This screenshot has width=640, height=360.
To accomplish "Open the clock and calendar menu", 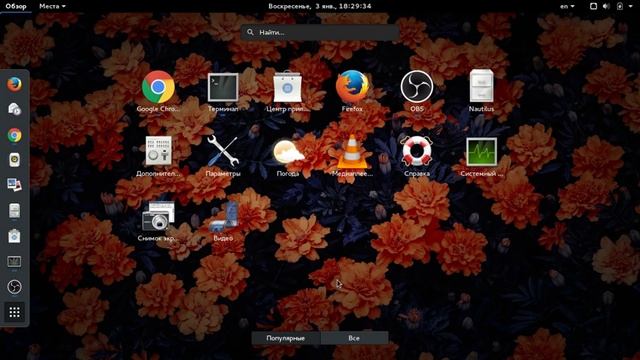I will 320,6.
